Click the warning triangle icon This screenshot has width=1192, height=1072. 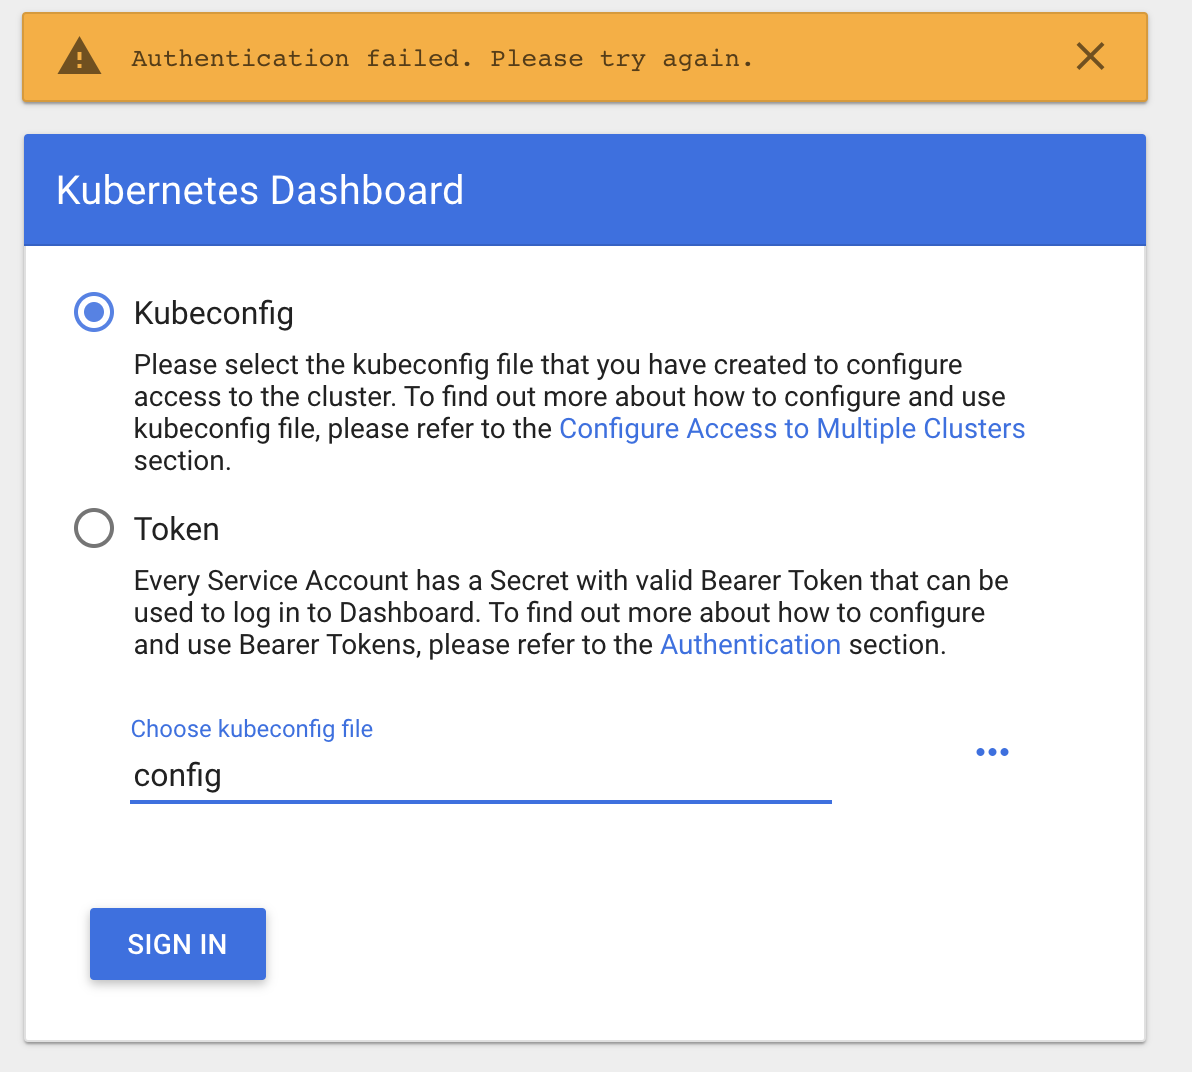[x=79, y=57]
